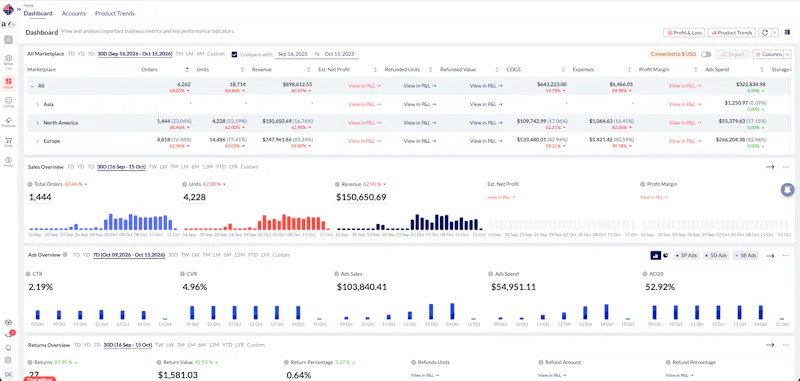Select YTD range in Returns Overview

227,345
